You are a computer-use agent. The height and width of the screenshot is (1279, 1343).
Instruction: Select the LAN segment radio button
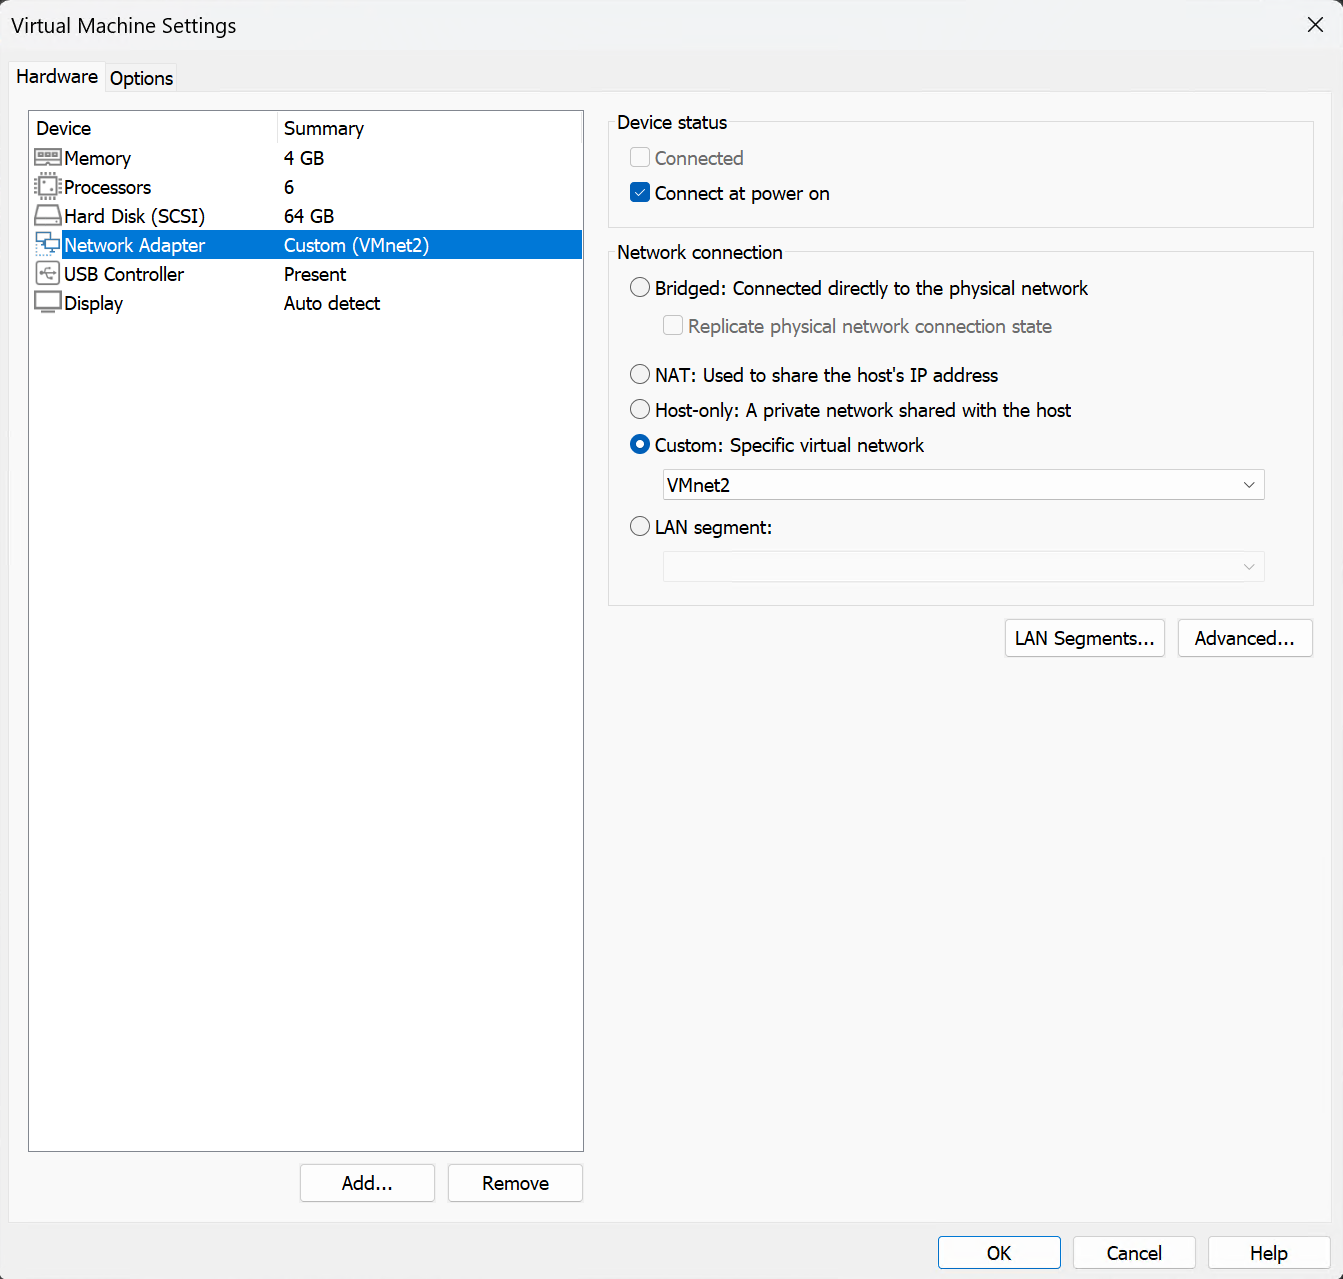[640, 527]
